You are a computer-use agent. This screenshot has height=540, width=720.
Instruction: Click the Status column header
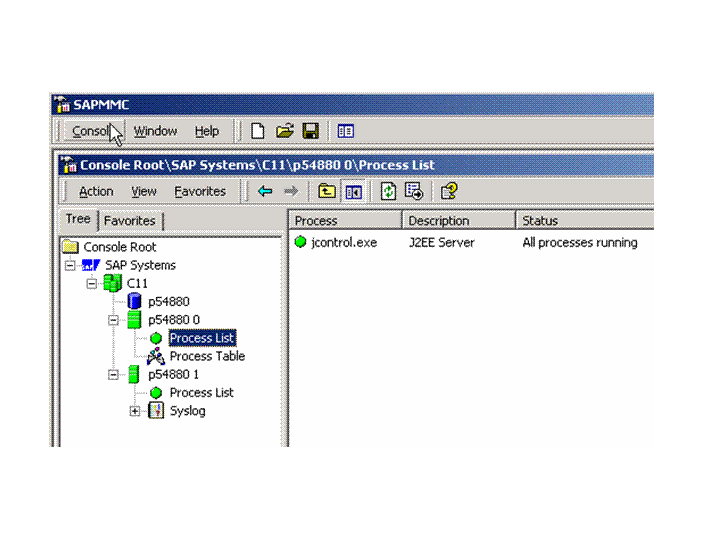[x=585, y=221]
